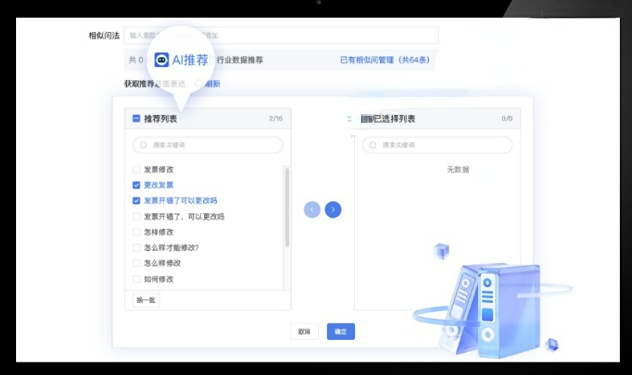Click the 相似问法 input field
Image resolution: width=632 pixels, height=375 pixels.
coord(281,35)
